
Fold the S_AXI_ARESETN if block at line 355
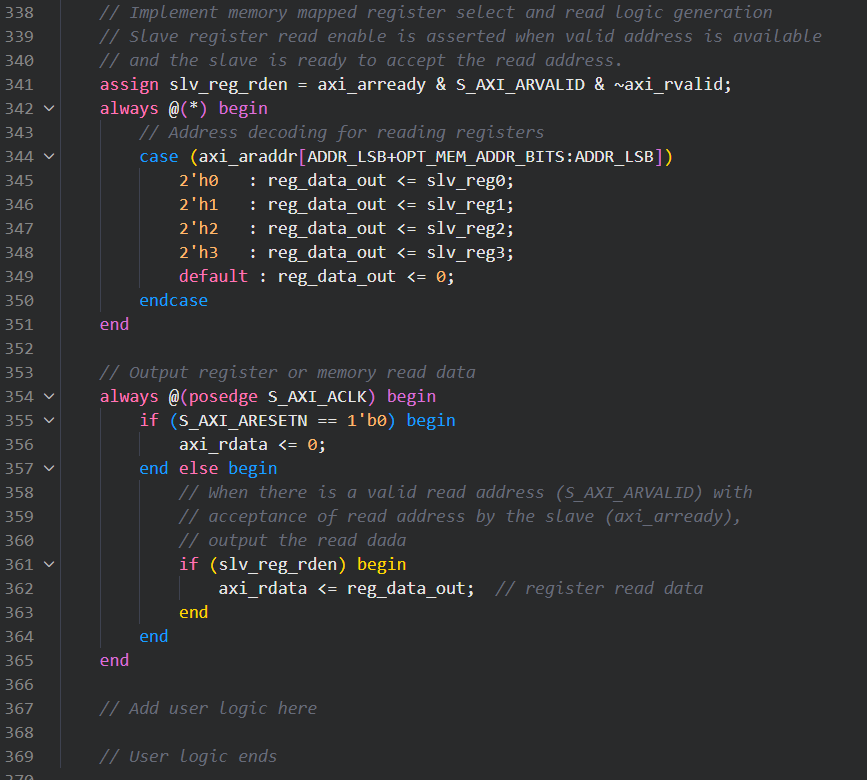pos(49,420)
